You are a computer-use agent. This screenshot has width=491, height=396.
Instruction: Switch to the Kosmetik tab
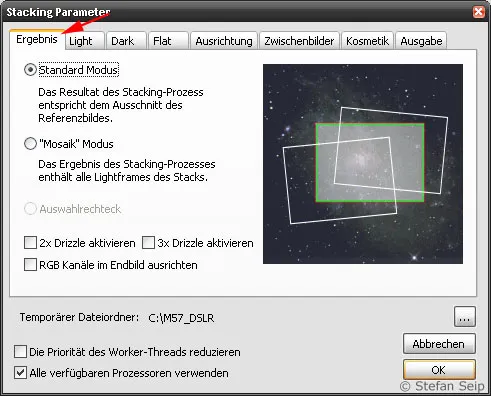[x=367, y=41]
